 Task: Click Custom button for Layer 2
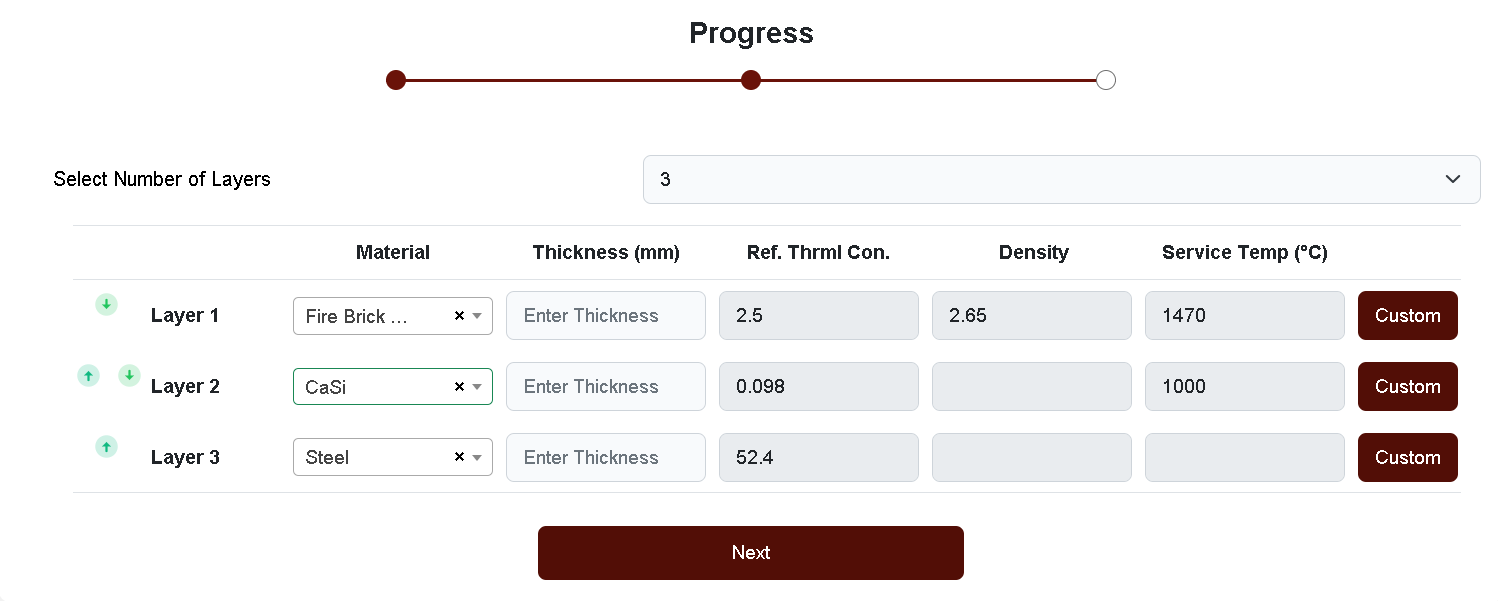[1407, 387]
